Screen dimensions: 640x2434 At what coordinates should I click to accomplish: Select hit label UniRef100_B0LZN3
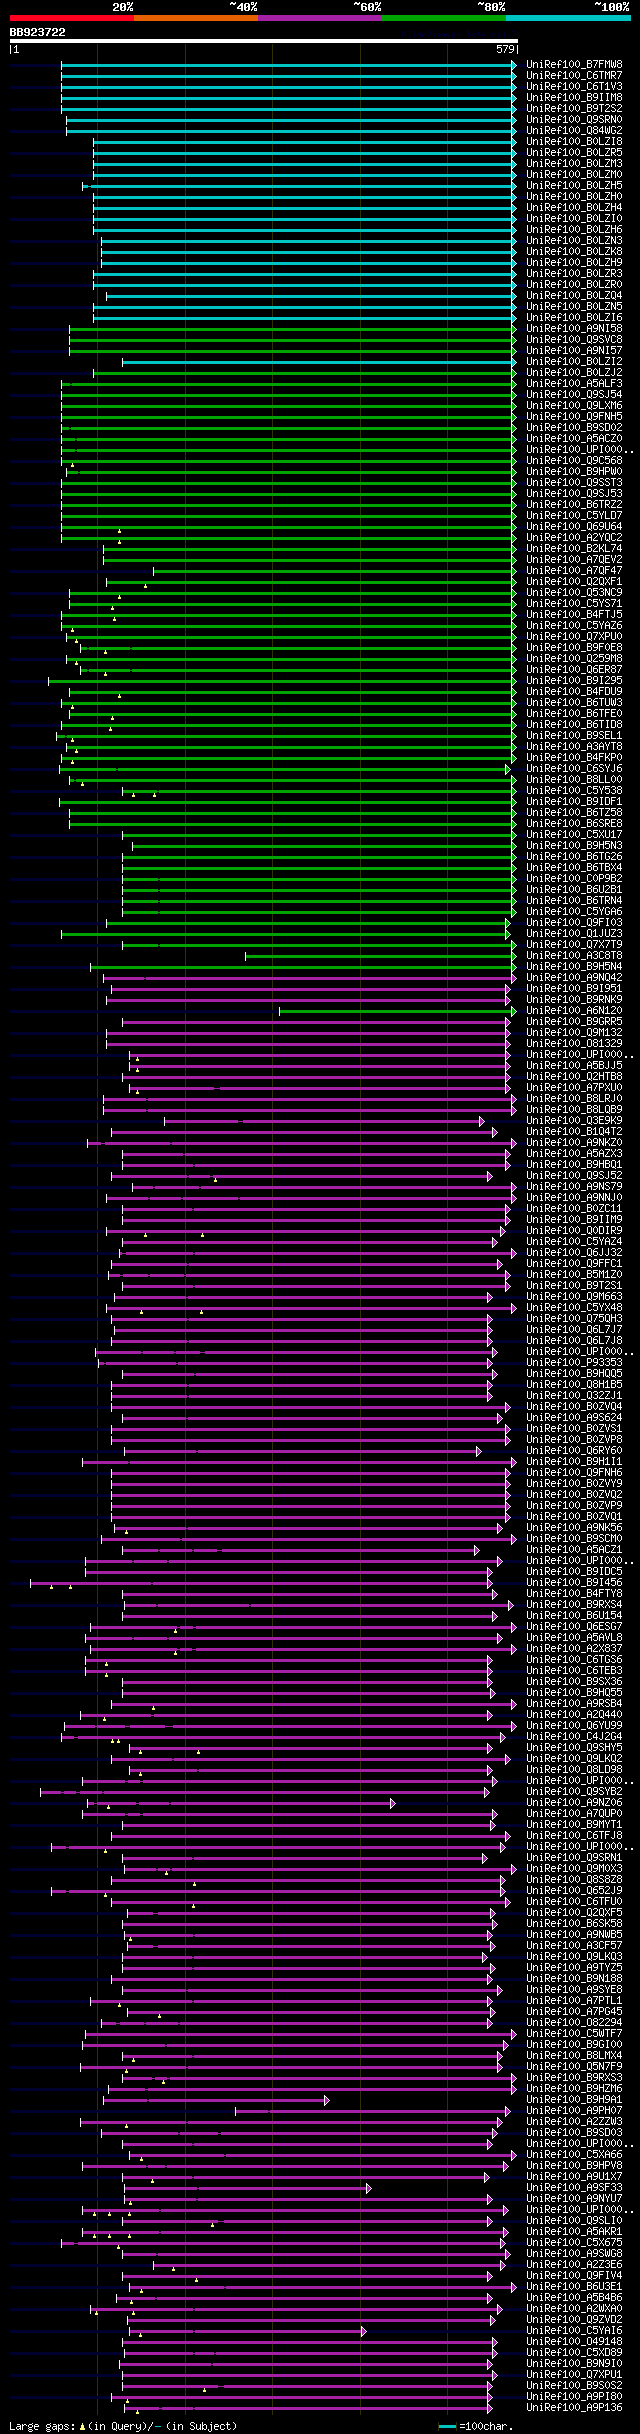574,241
